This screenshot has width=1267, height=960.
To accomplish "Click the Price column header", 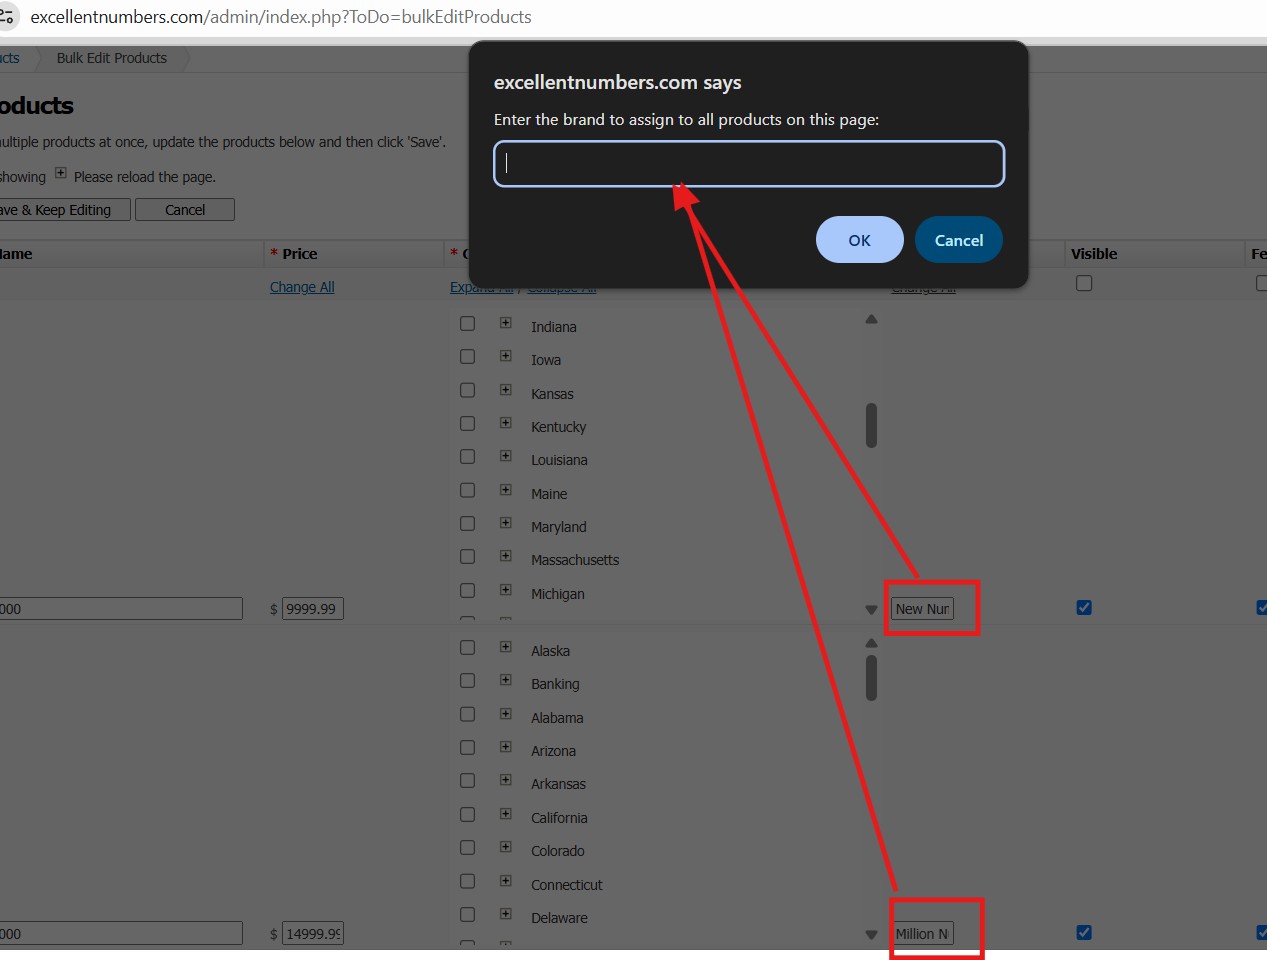I will (x=299, y=254).
